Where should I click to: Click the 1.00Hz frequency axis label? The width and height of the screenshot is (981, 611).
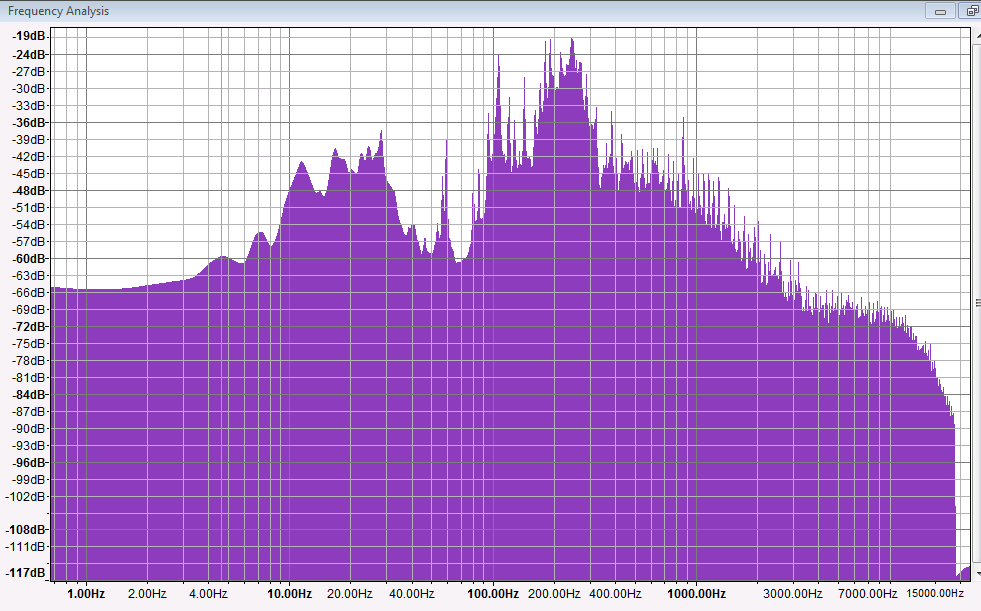pos(85,594)
